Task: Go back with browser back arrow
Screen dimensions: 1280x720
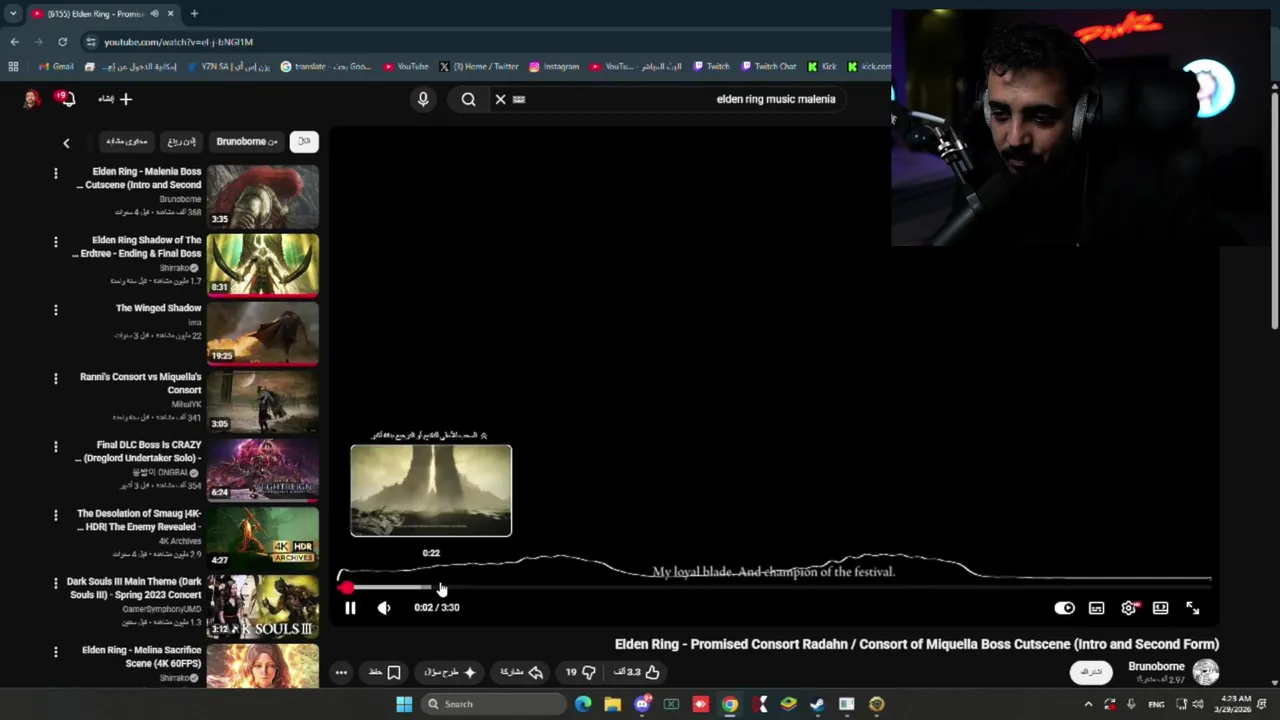Action: (14, 42)
